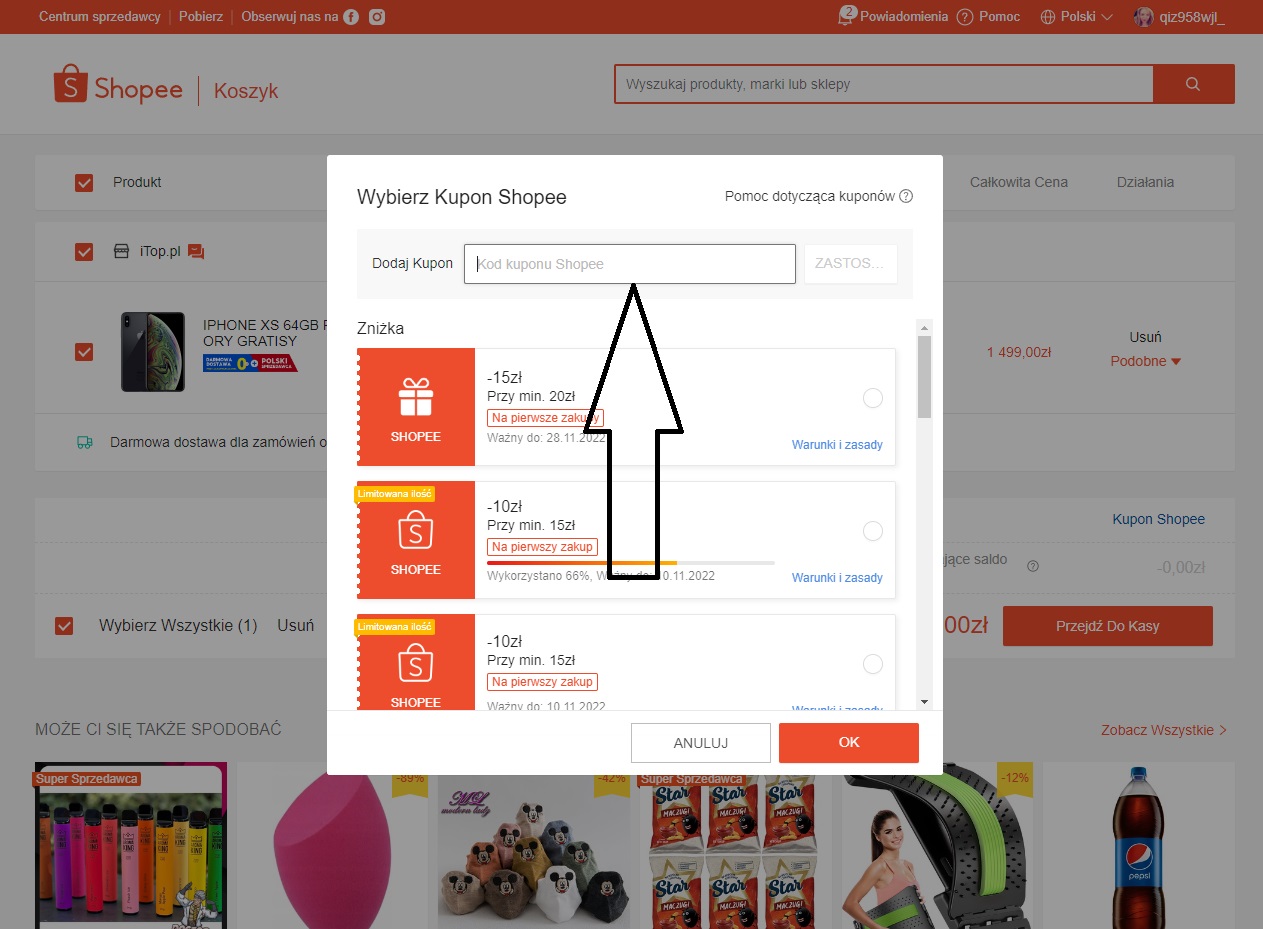Toggle the Wybierz Wszystkie checkbox
The width and height of the screenshot is (1263, 929).
tap(64, 626)
